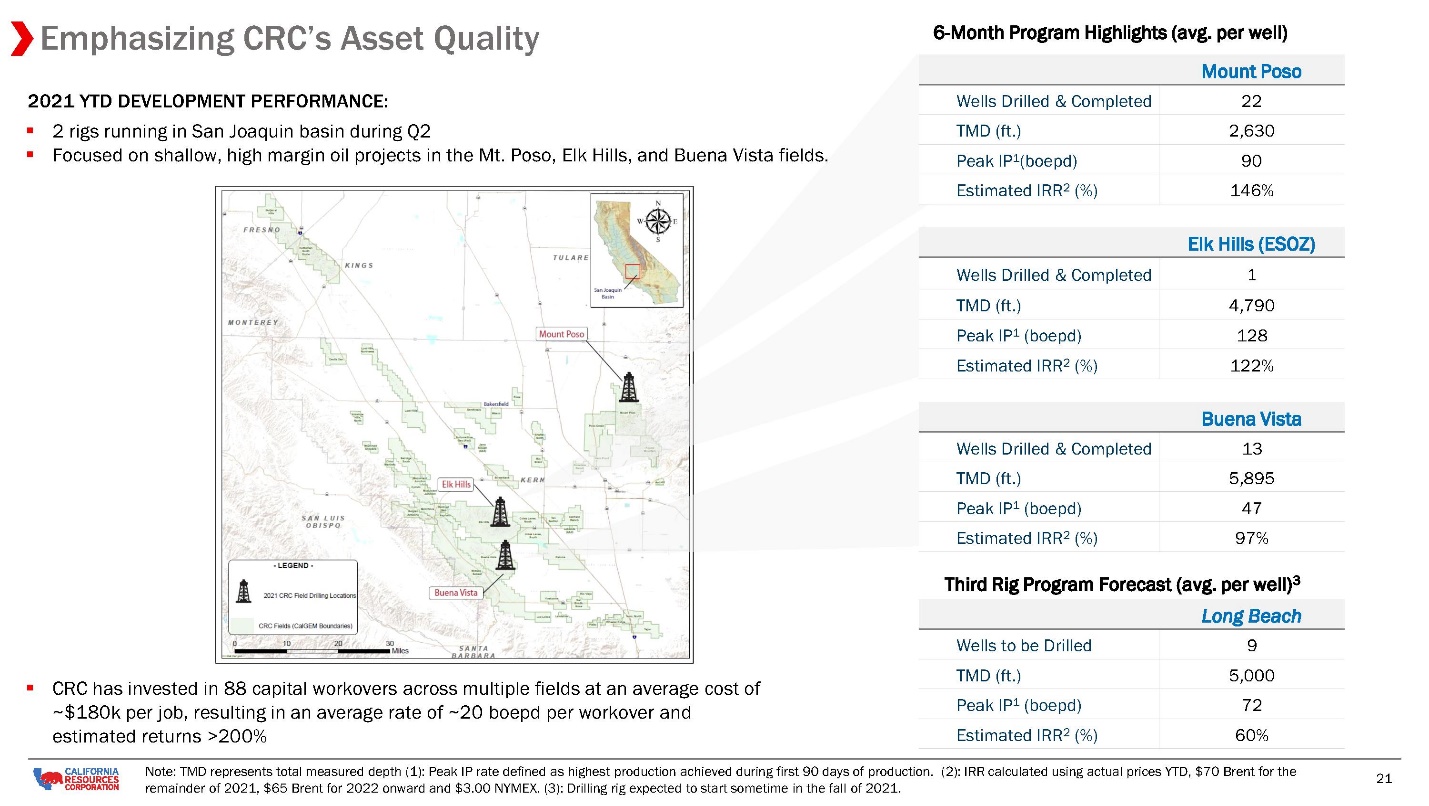1429x806 pixels.
Task: Select Mount Poso wells drilled value 22
Action: coord(1251,101)
